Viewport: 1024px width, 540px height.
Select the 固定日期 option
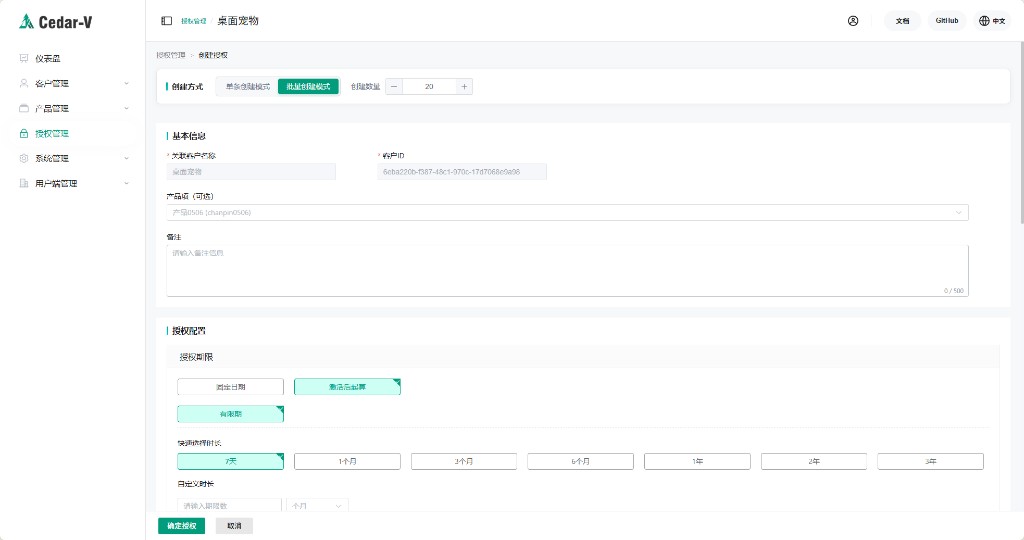click(x=231, y=387)
